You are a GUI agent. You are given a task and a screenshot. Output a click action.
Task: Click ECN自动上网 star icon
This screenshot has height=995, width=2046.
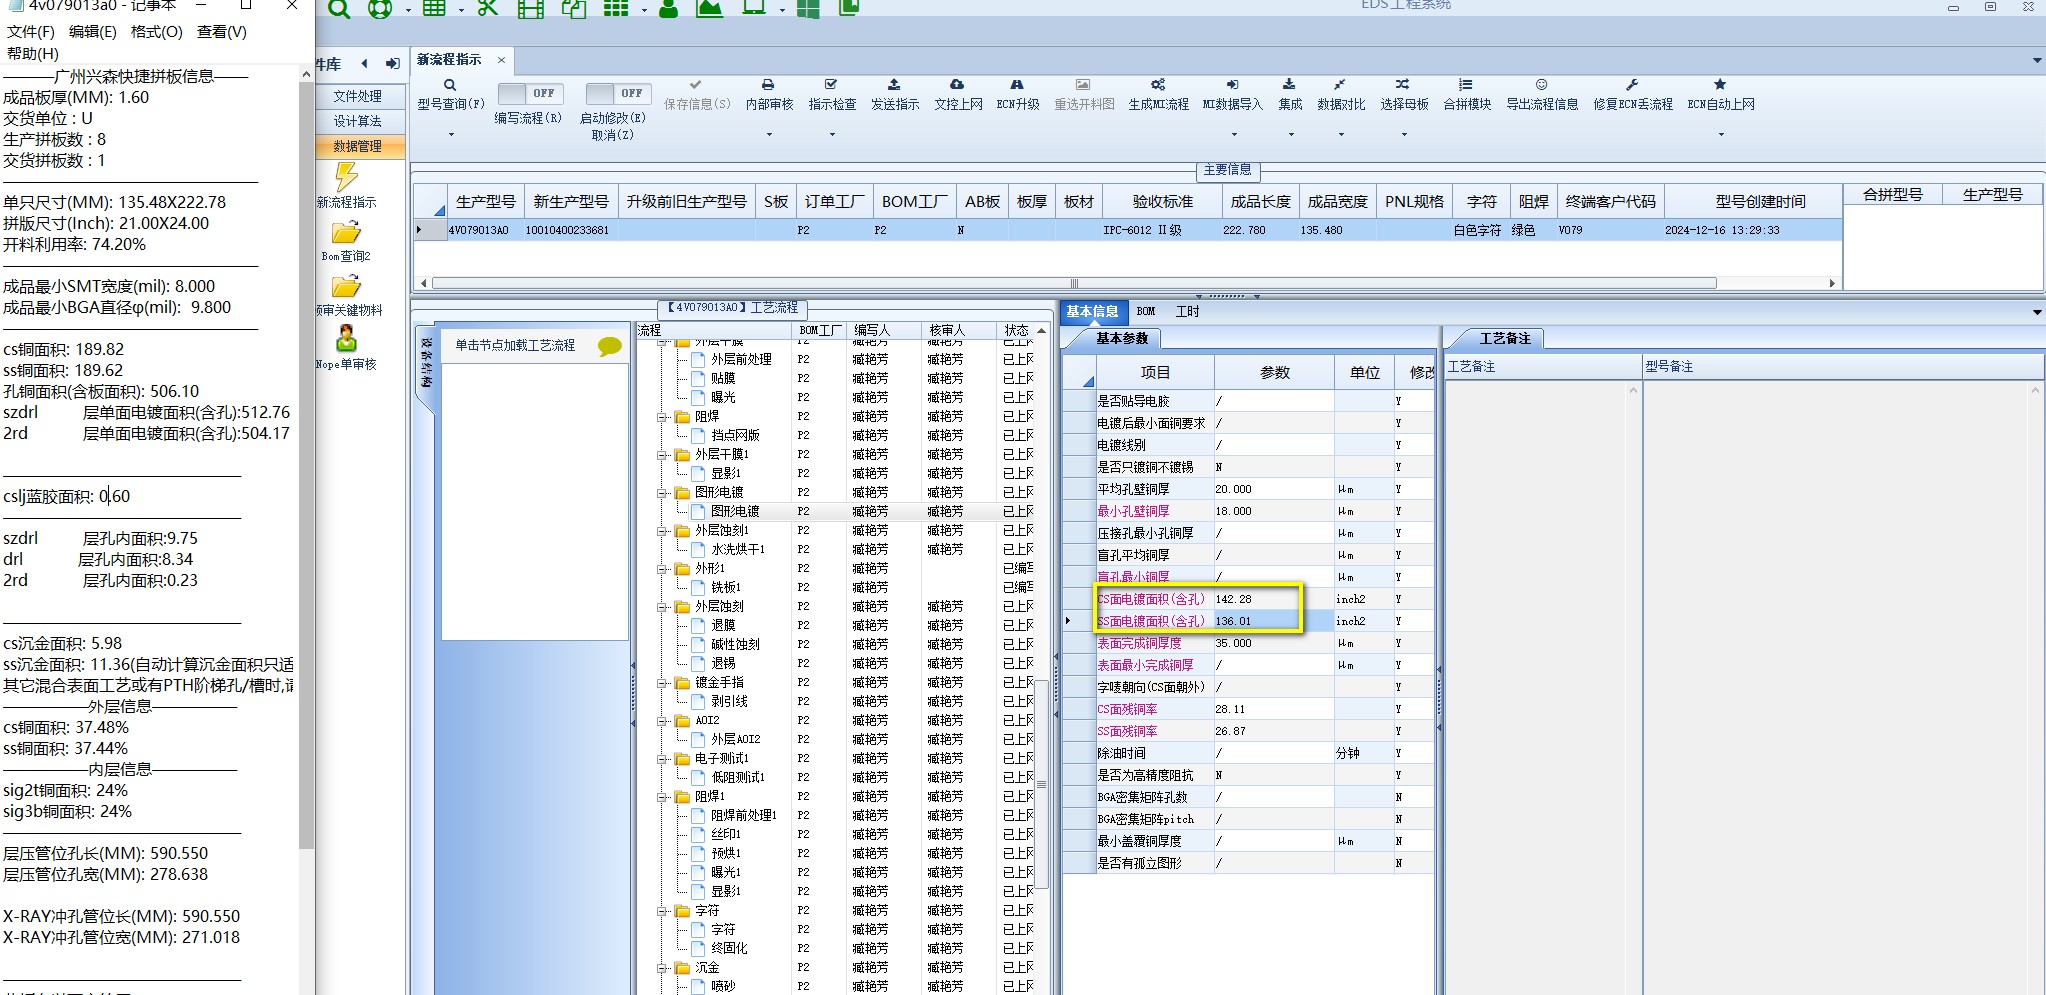(1720, 85)
